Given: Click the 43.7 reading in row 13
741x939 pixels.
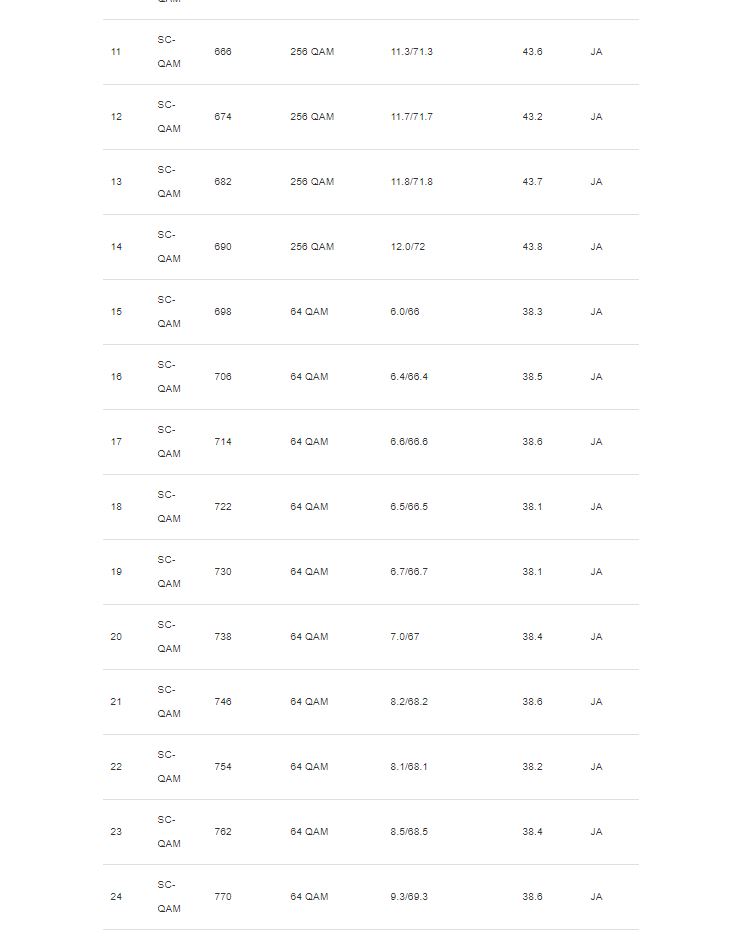Looking at the screenshot, I should [532, 182].
